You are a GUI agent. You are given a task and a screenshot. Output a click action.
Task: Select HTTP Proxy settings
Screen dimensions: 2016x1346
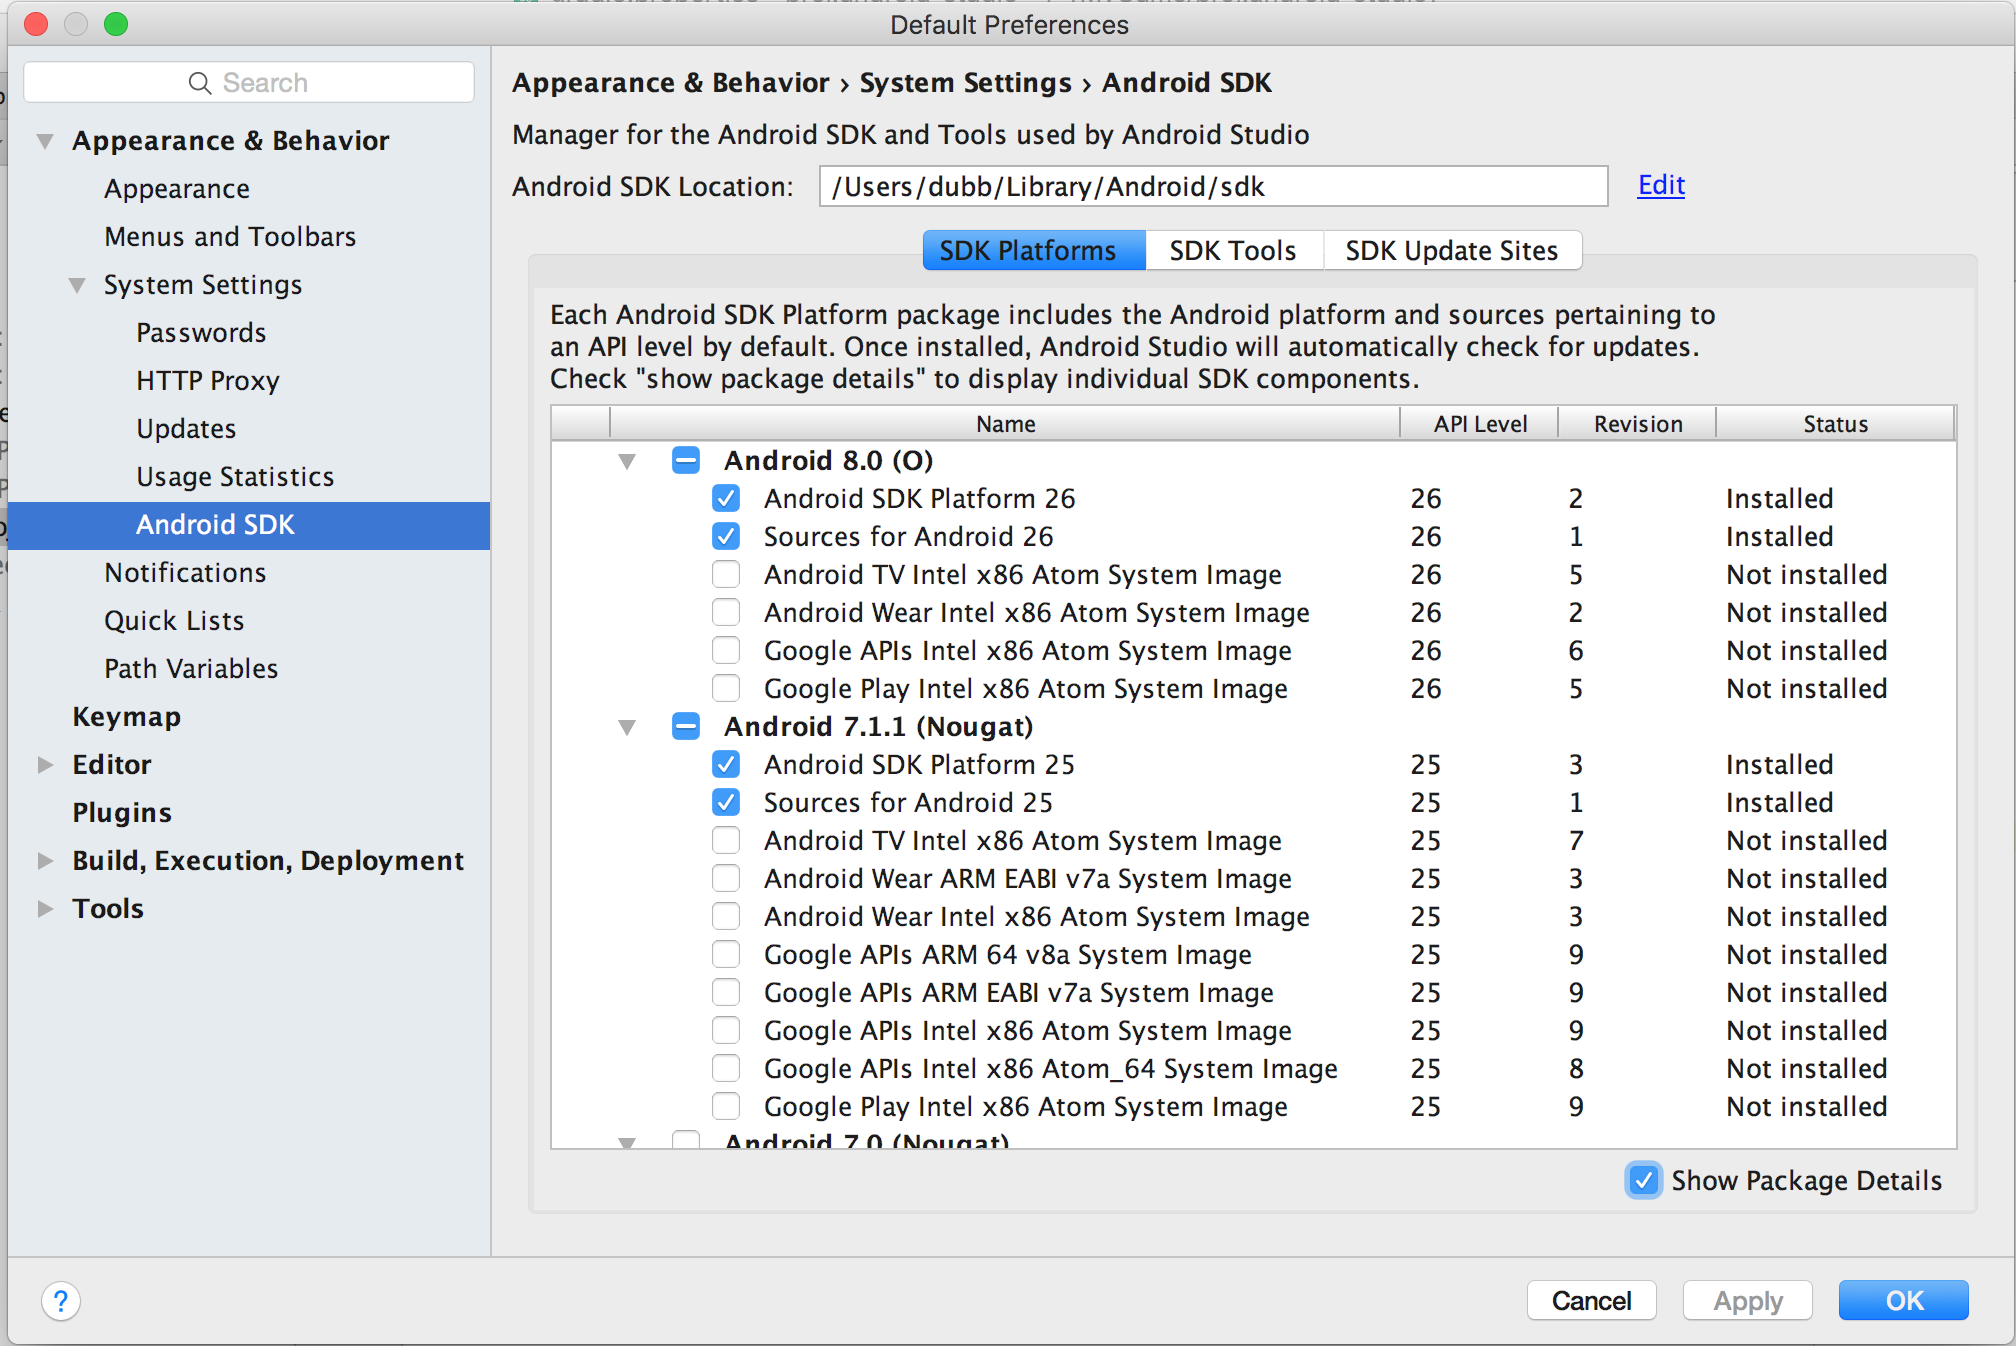pos(208,381)
